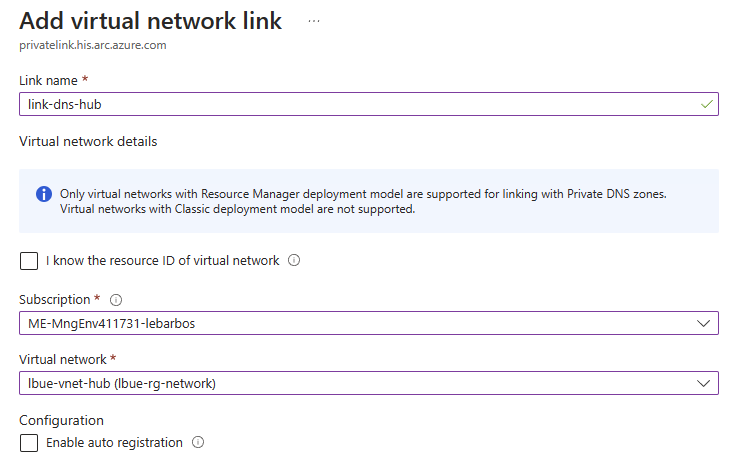Screen dimensions: 732x470
Task: Click the blue information icon in banner
Action: [x=44, y=194]
